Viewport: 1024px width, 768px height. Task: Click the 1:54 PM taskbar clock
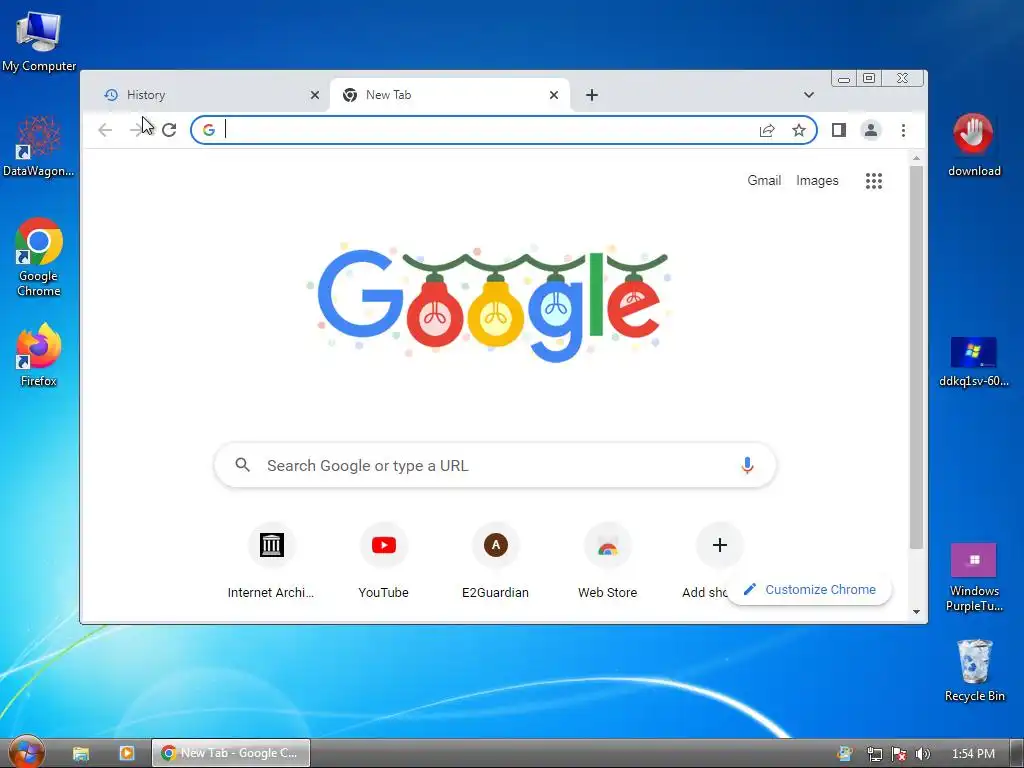pyautogui.click(x=973, y=754)
